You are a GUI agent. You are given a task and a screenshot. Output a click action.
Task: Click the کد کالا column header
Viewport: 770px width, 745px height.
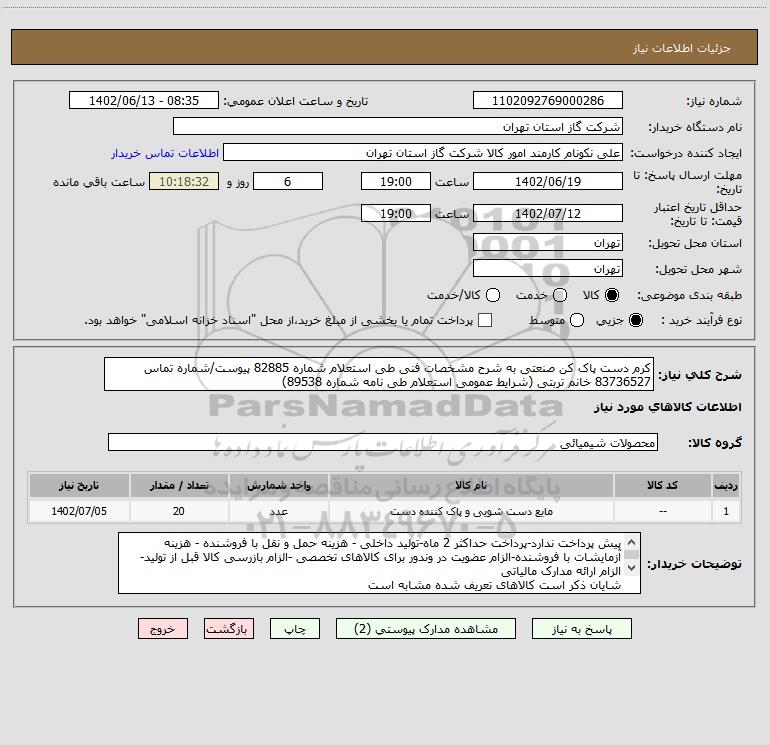663,486
